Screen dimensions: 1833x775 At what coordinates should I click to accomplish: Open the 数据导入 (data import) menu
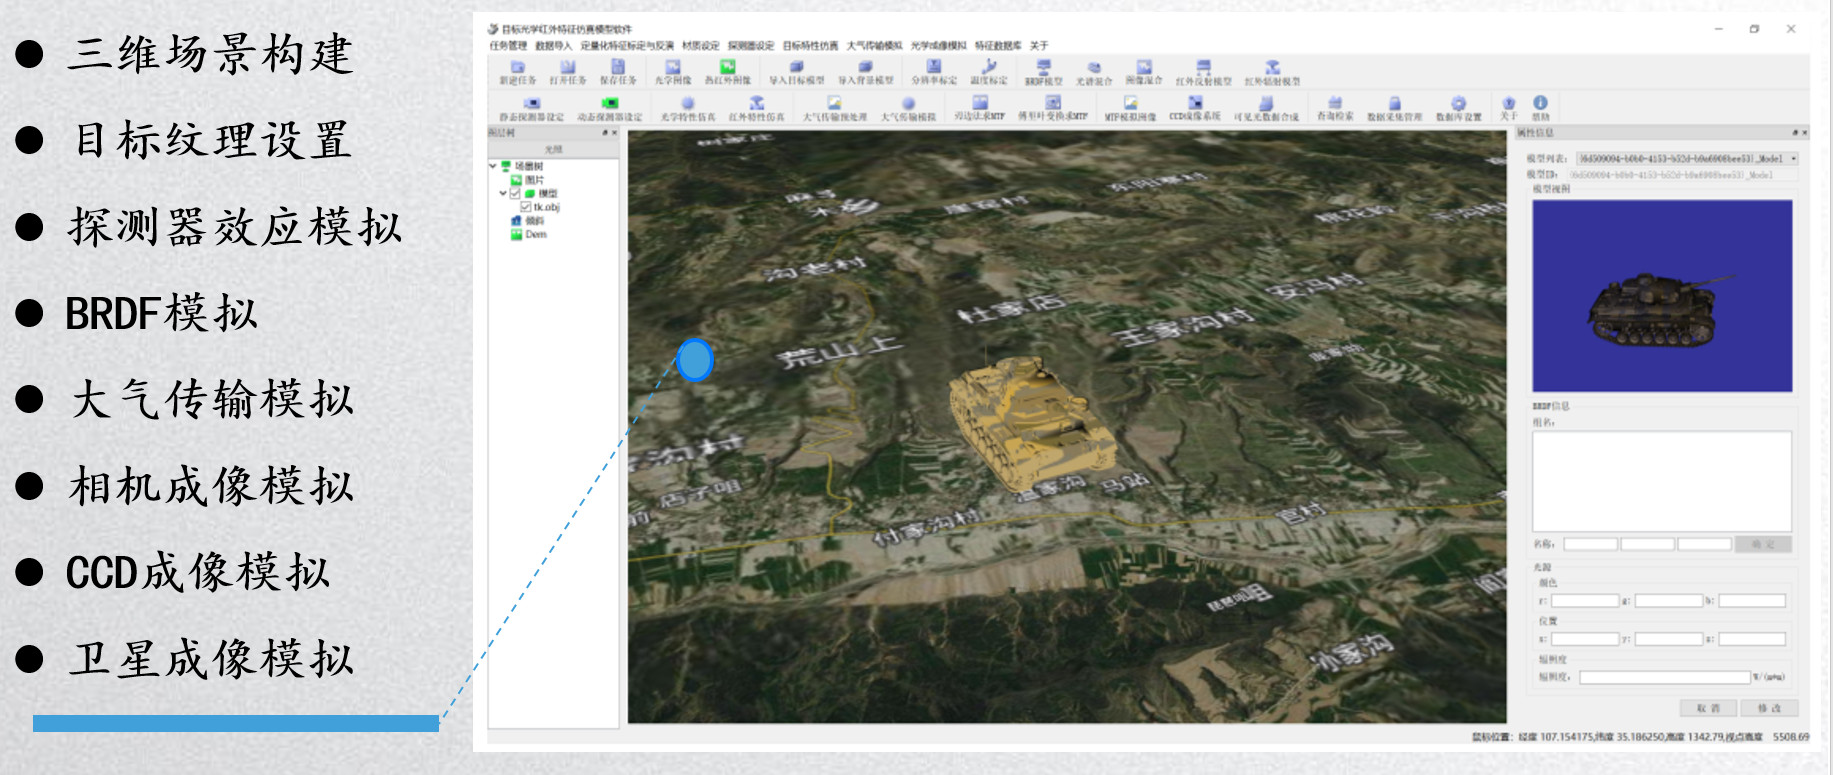[x=554, y=46]
